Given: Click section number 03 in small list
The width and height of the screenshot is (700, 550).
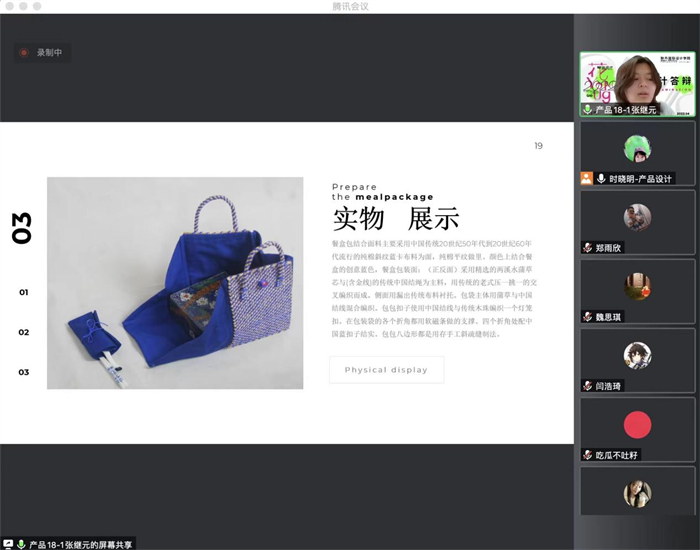Looking at the screenshot, I should (x=24, y=372).
